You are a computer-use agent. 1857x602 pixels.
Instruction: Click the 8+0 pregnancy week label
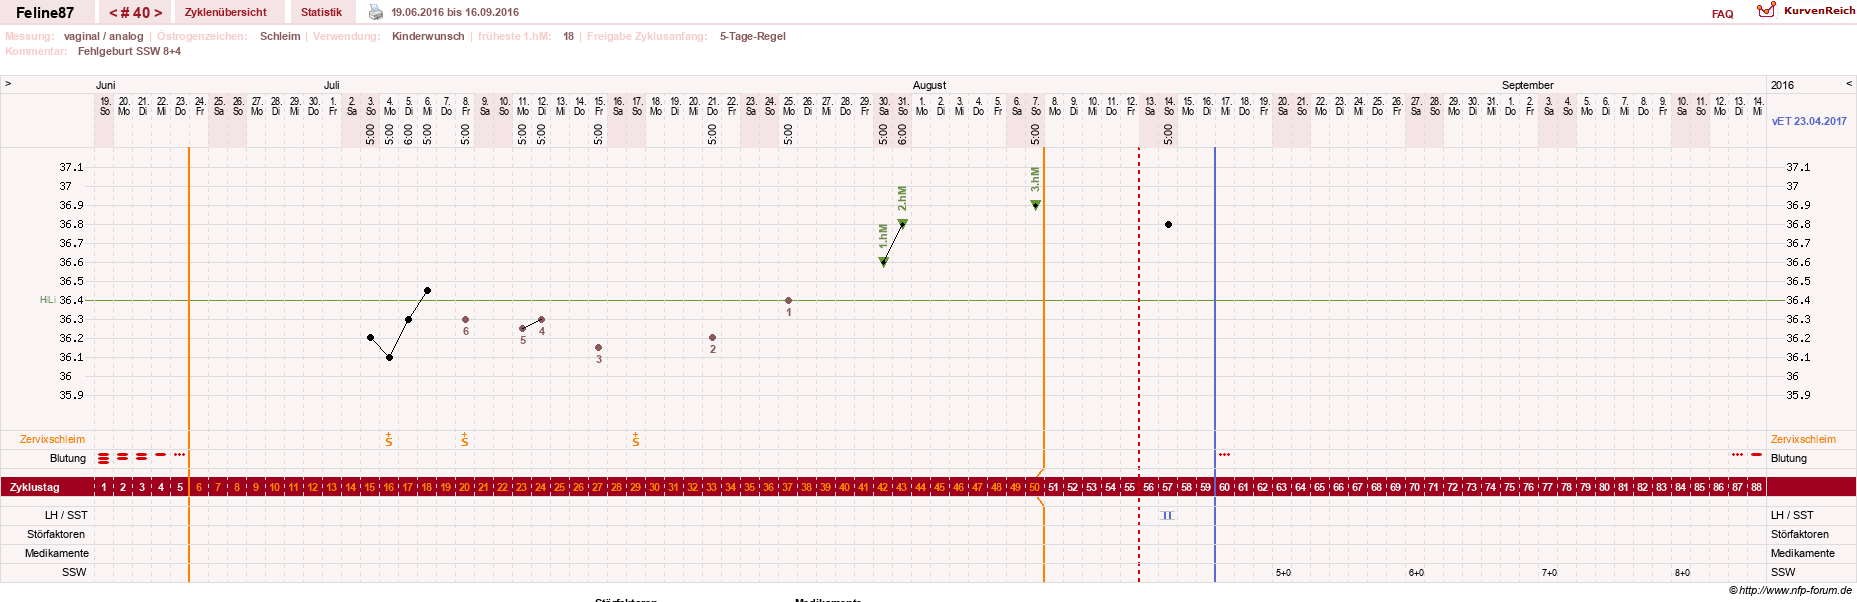coord(1682,573)
